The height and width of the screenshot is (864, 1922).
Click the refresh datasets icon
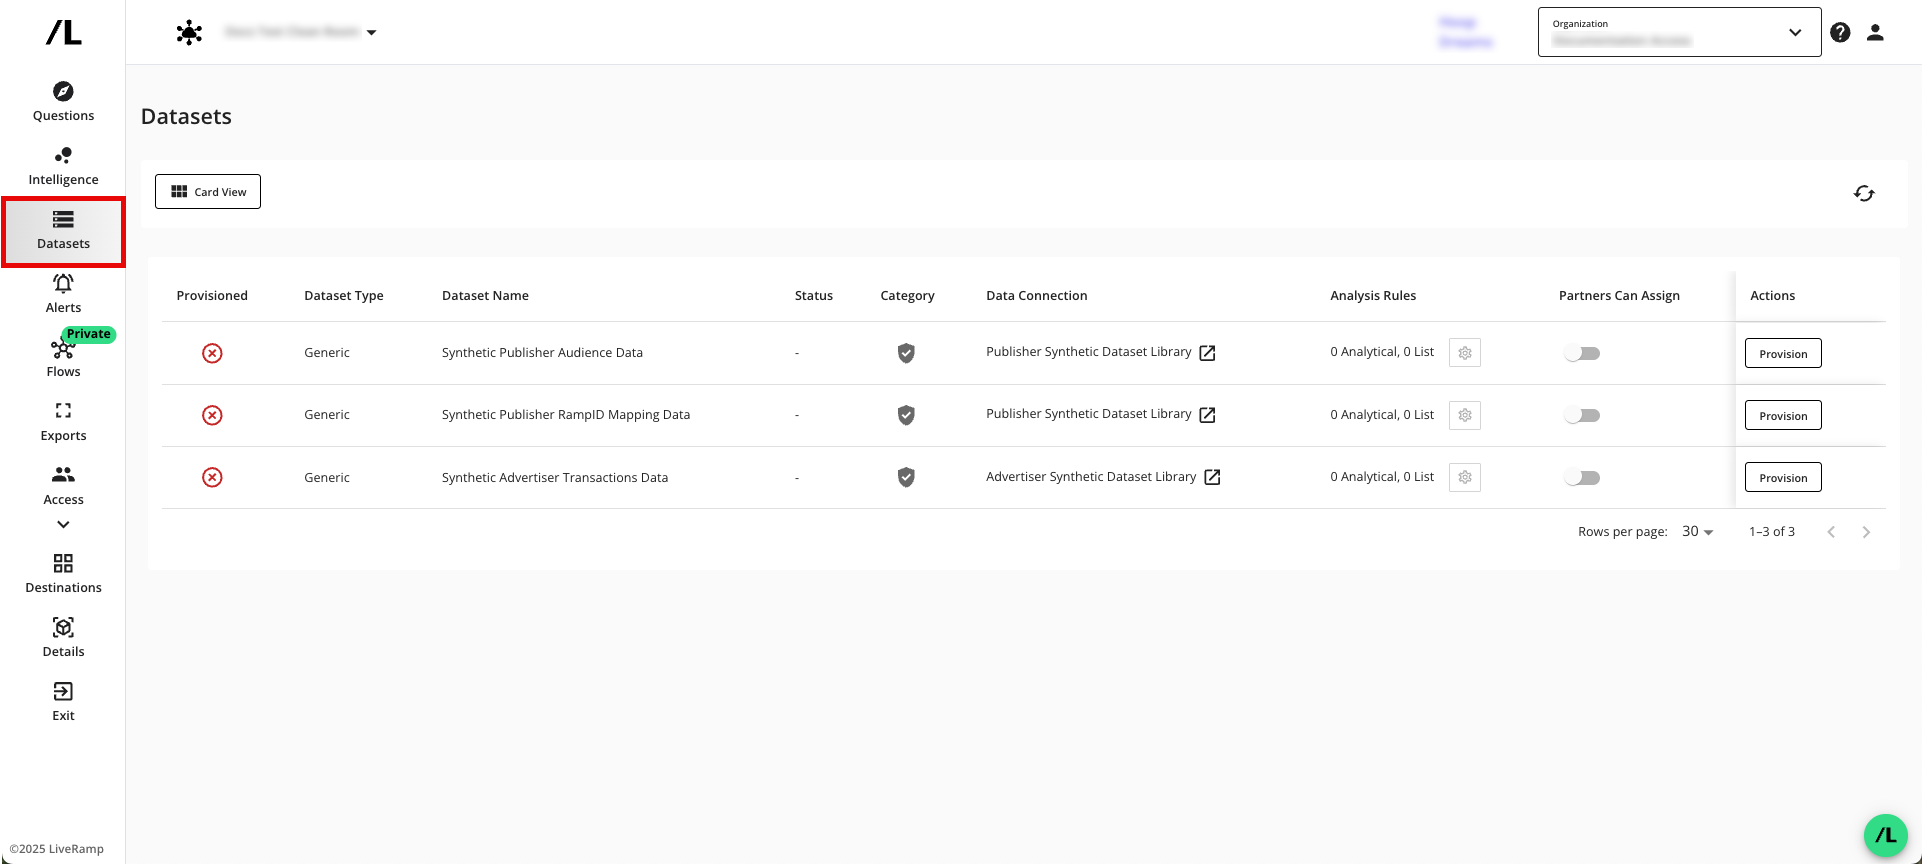[1863, 193]
